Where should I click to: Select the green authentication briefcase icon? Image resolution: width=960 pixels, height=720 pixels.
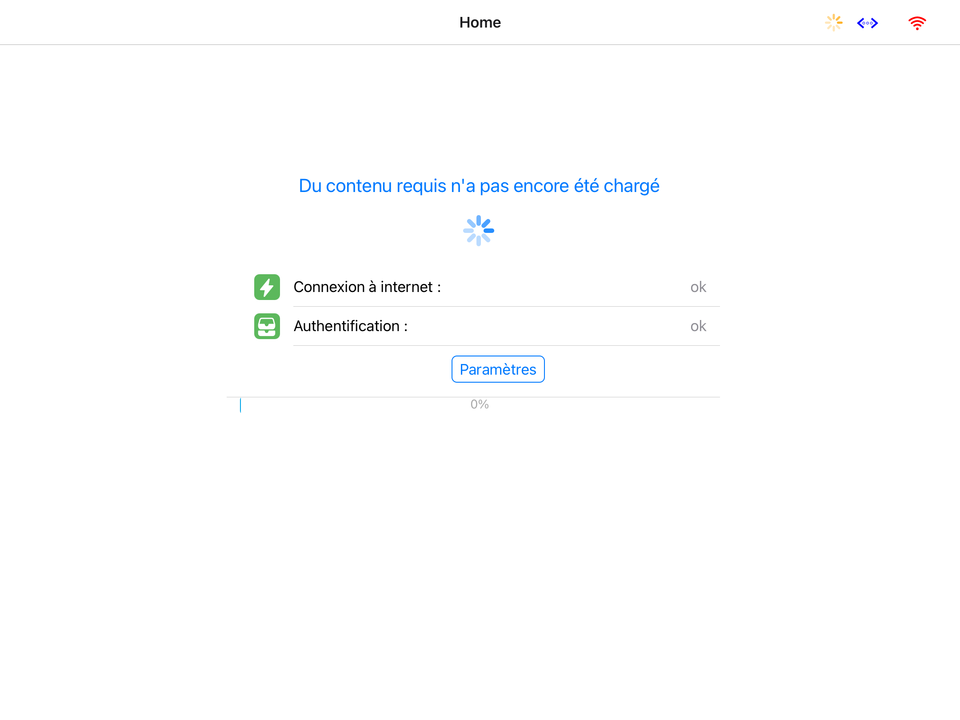(x=267, y=326)
